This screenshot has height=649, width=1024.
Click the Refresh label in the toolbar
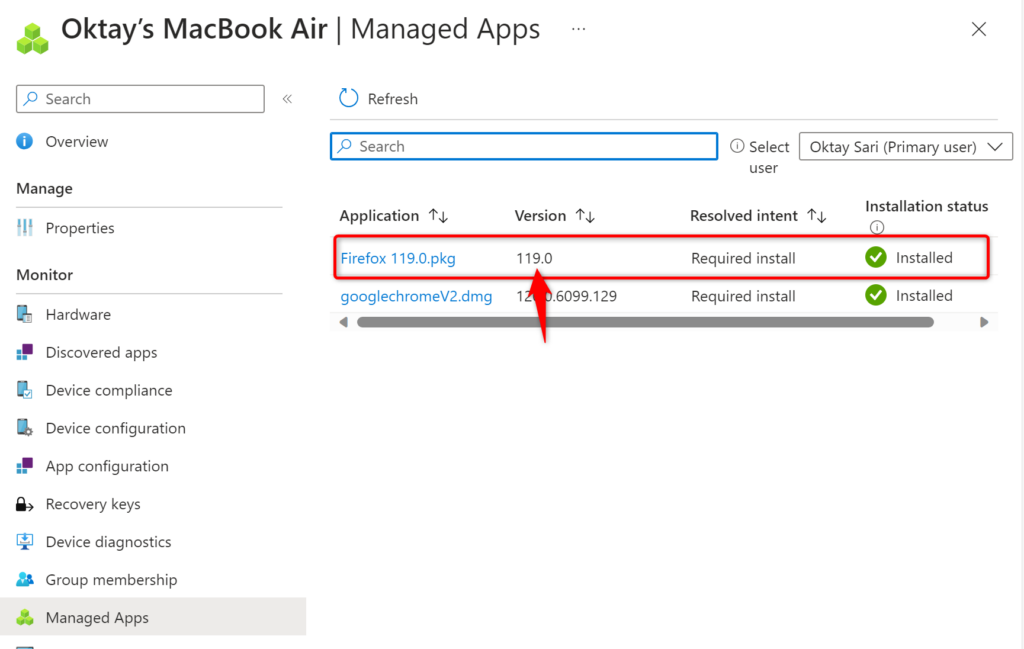(x=392, y=99)
